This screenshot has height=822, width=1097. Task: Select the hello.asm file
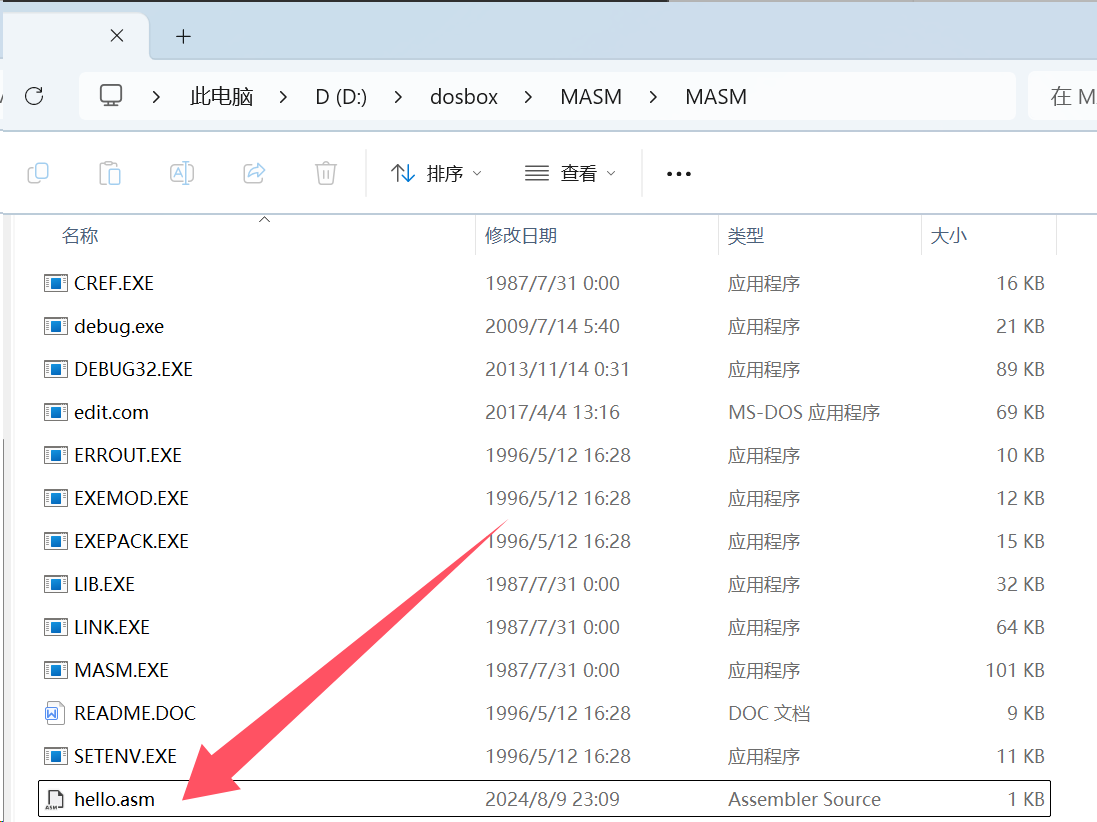(114, 799)
